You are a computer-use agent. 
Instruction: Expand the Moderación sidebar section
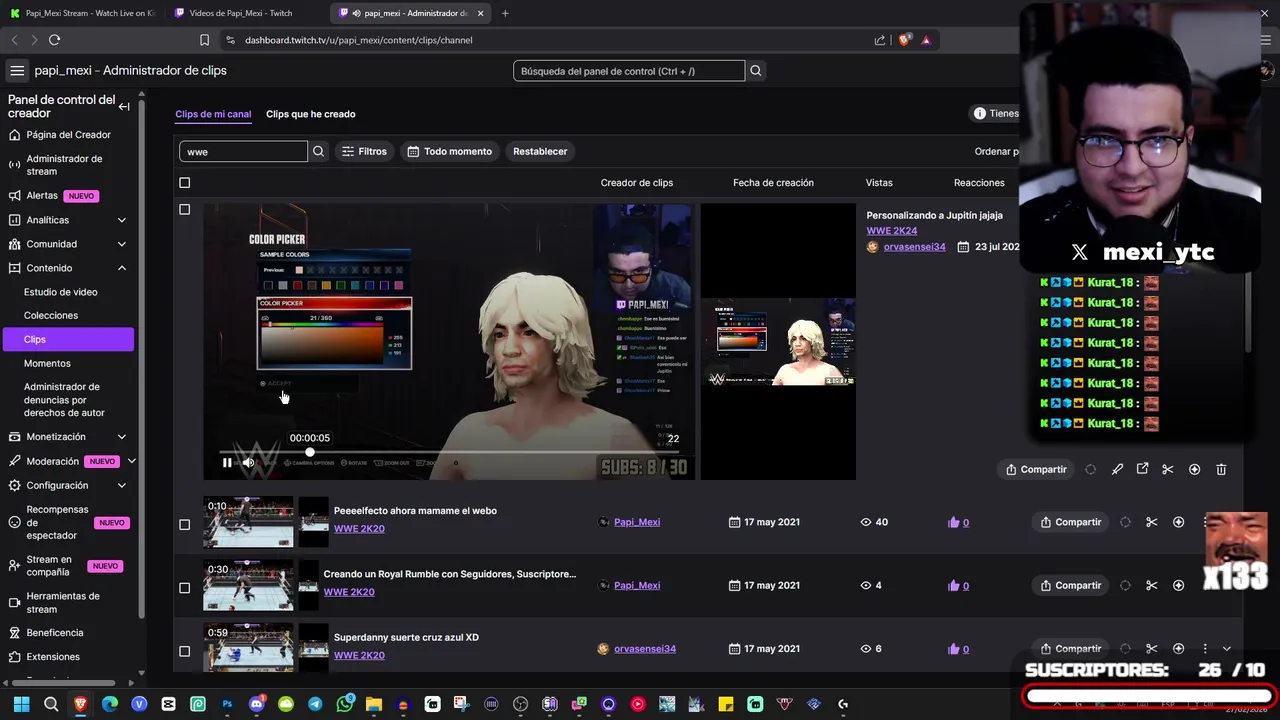(131, 461)
